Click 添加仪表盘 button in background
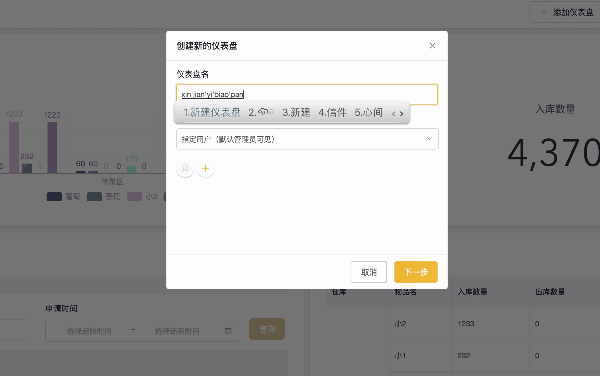 point(566,12)
